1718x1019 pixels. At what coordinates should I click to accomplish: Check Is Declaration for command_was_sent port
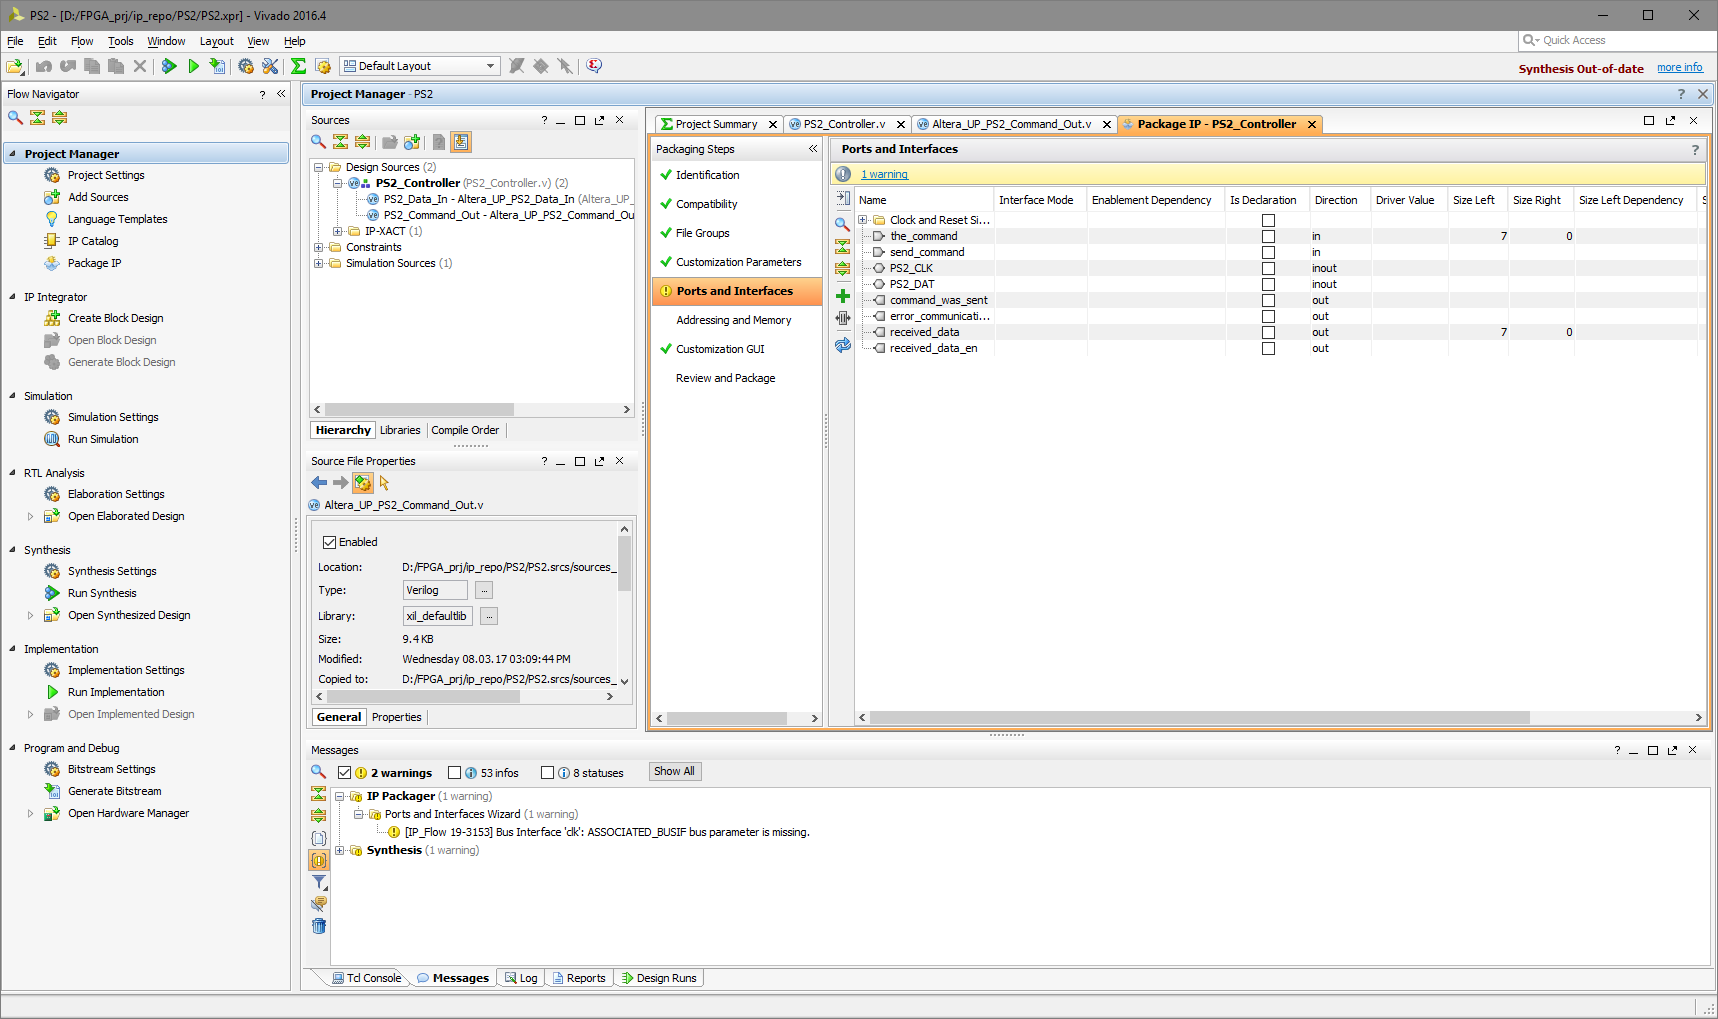pos(1268,300)
